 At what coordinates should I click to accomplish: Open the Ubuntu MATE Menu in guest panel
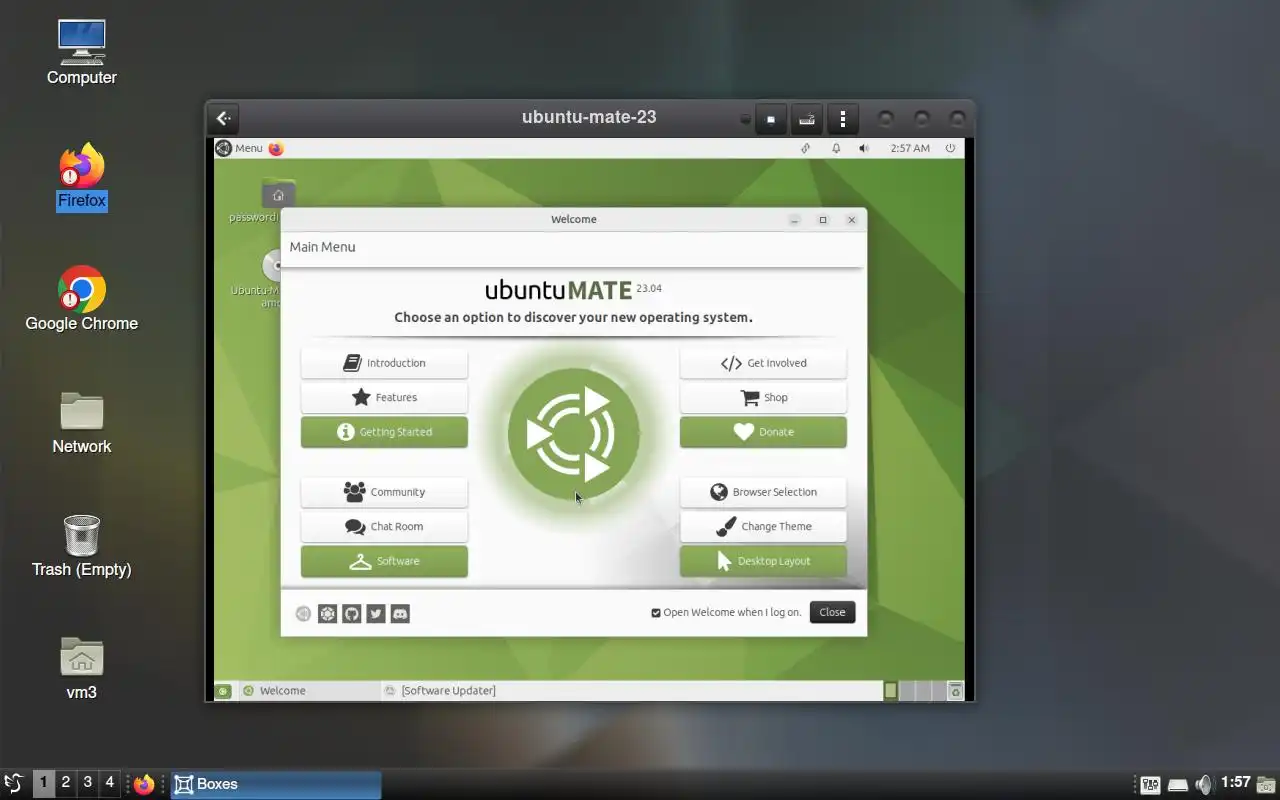point(239,148)
